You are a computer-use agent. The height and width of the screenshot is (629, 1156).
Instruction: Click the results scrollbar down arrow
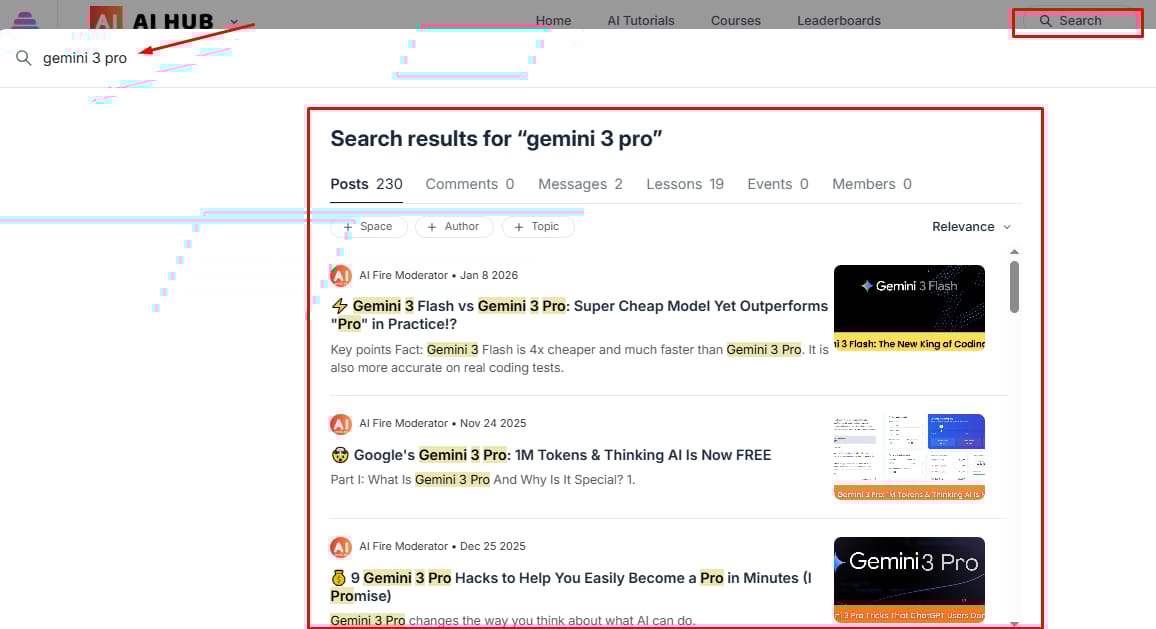pyautogui.click(x=1014, y=624)
